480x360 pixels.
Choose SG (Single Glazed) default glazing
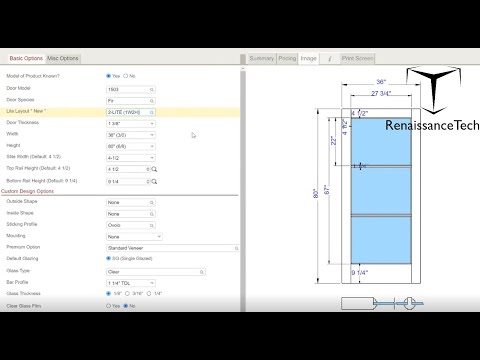click(x=108, y=258)
